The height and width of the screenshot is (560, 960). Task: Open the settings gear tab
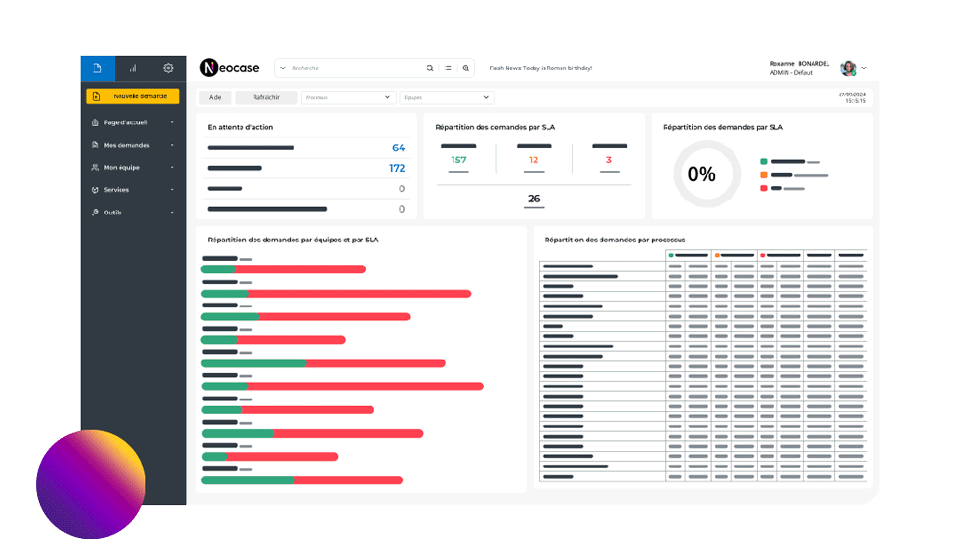point(168,68)
